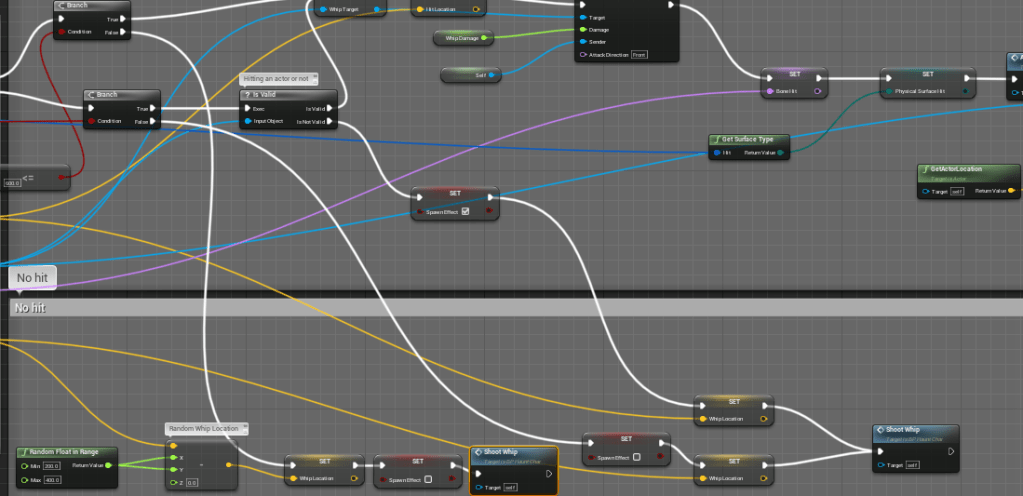Click the Whip Damage variable output pin
The image size is (1023, 496).
[484, 38]
